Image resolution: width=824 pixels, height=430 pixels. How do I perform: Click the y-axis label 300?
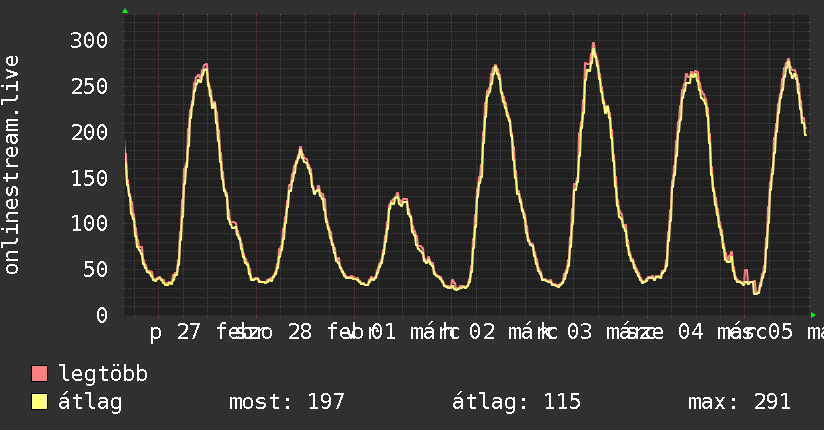89,40
